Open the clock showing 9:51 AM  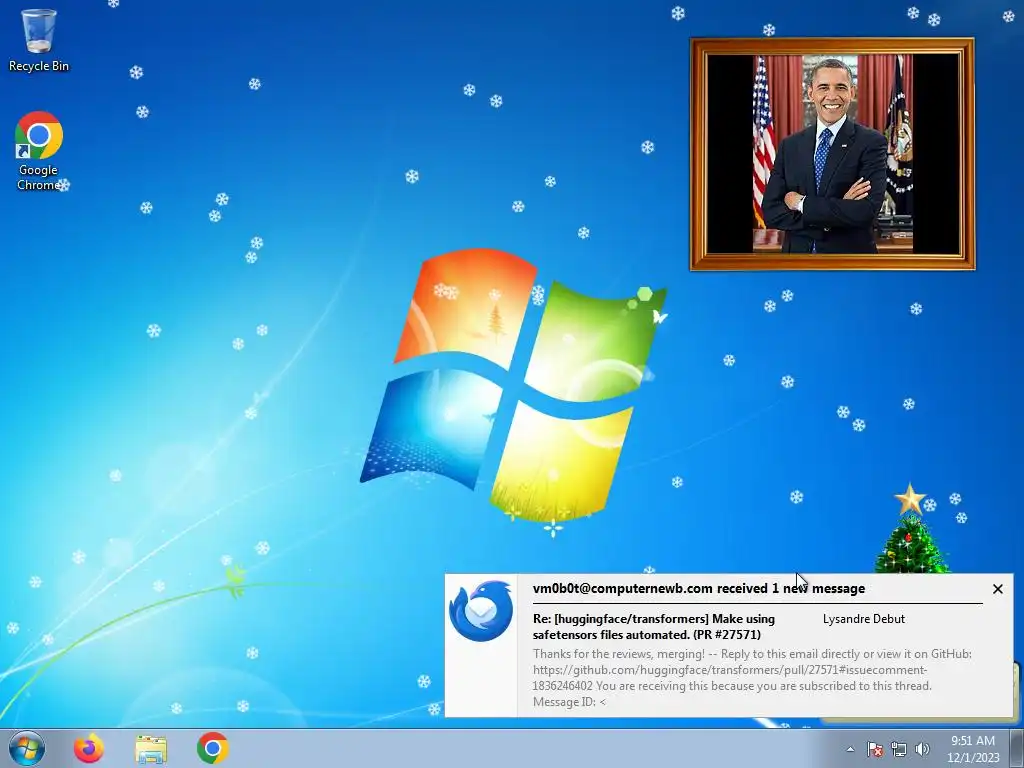click(973, 749)
